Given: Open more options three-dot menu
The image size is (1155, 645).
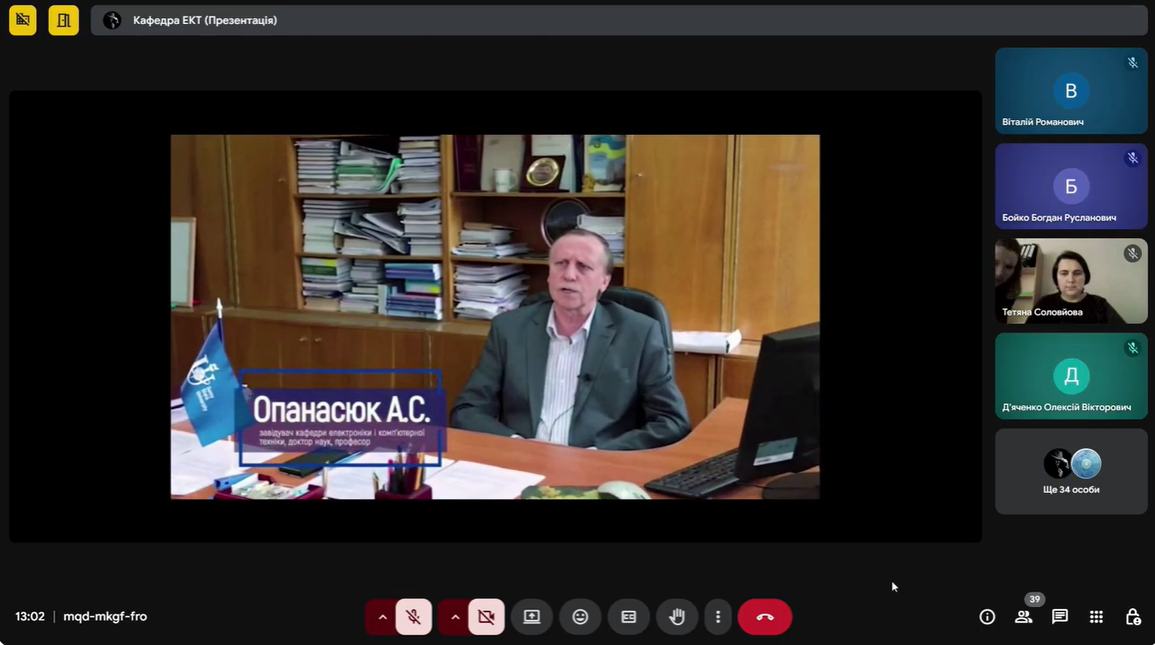Looking at the screenshot, I should pos(718,617).
